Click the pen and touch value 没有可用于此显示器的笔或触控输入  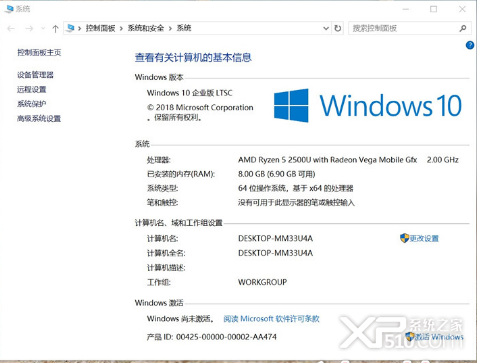pyautogui.click(x=296, y=203)
